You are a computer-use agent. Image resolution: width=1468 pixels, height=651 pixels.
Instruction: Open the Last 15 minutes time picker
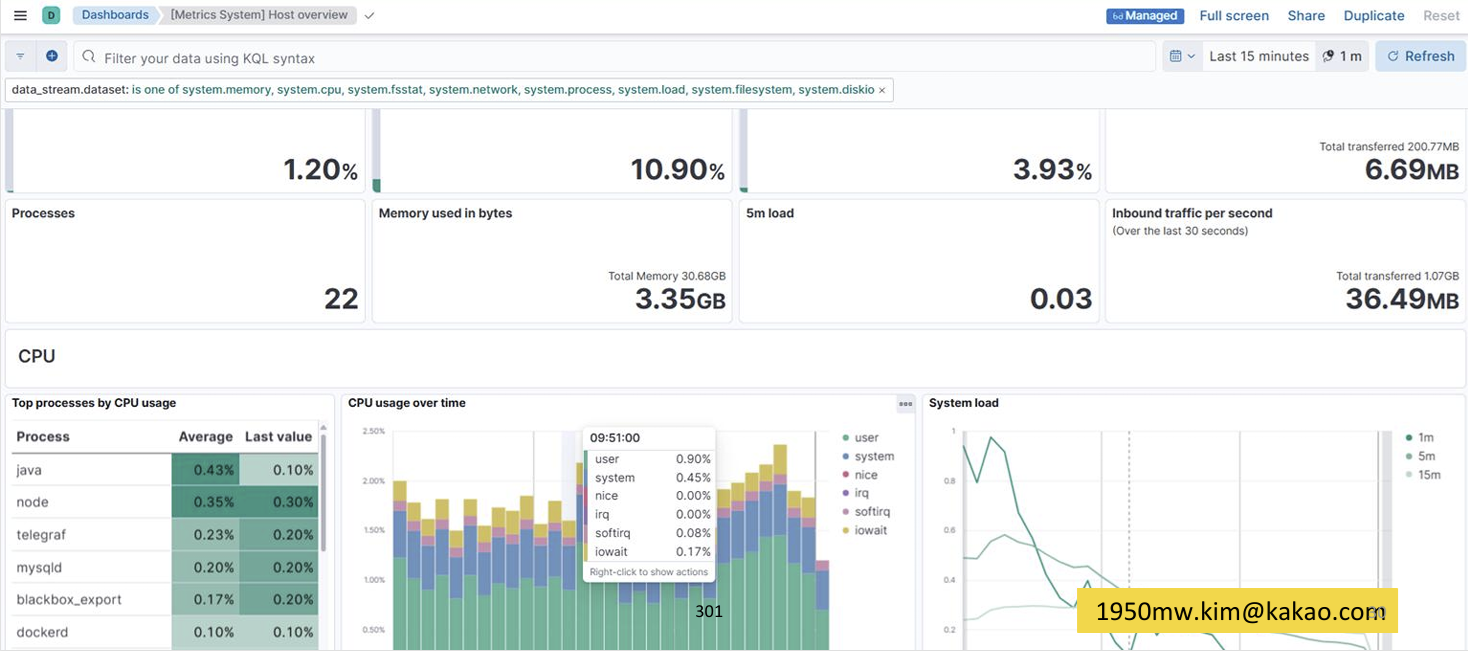(1258, 57)
